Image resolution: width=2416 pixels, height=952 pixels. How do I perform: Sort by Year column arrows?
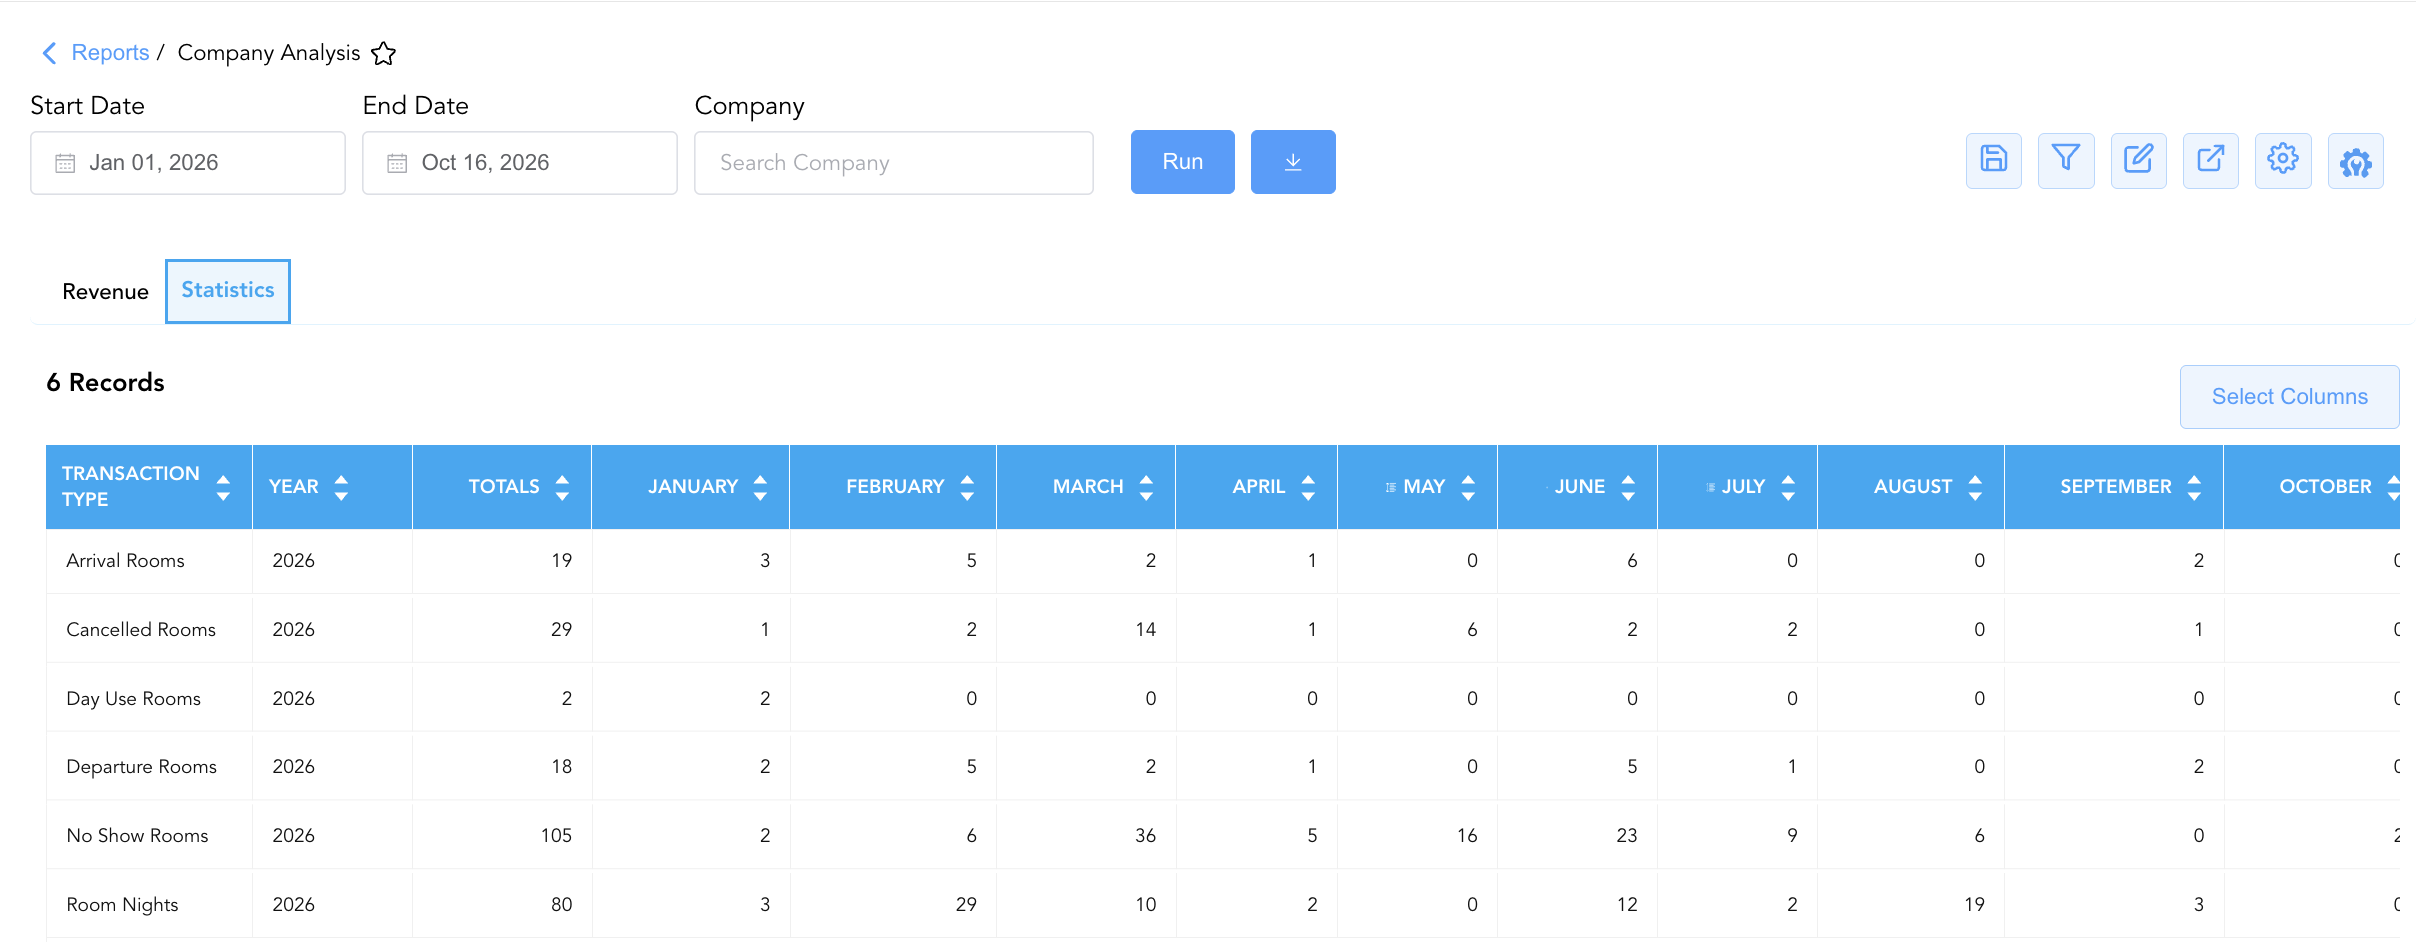[341, 487]
